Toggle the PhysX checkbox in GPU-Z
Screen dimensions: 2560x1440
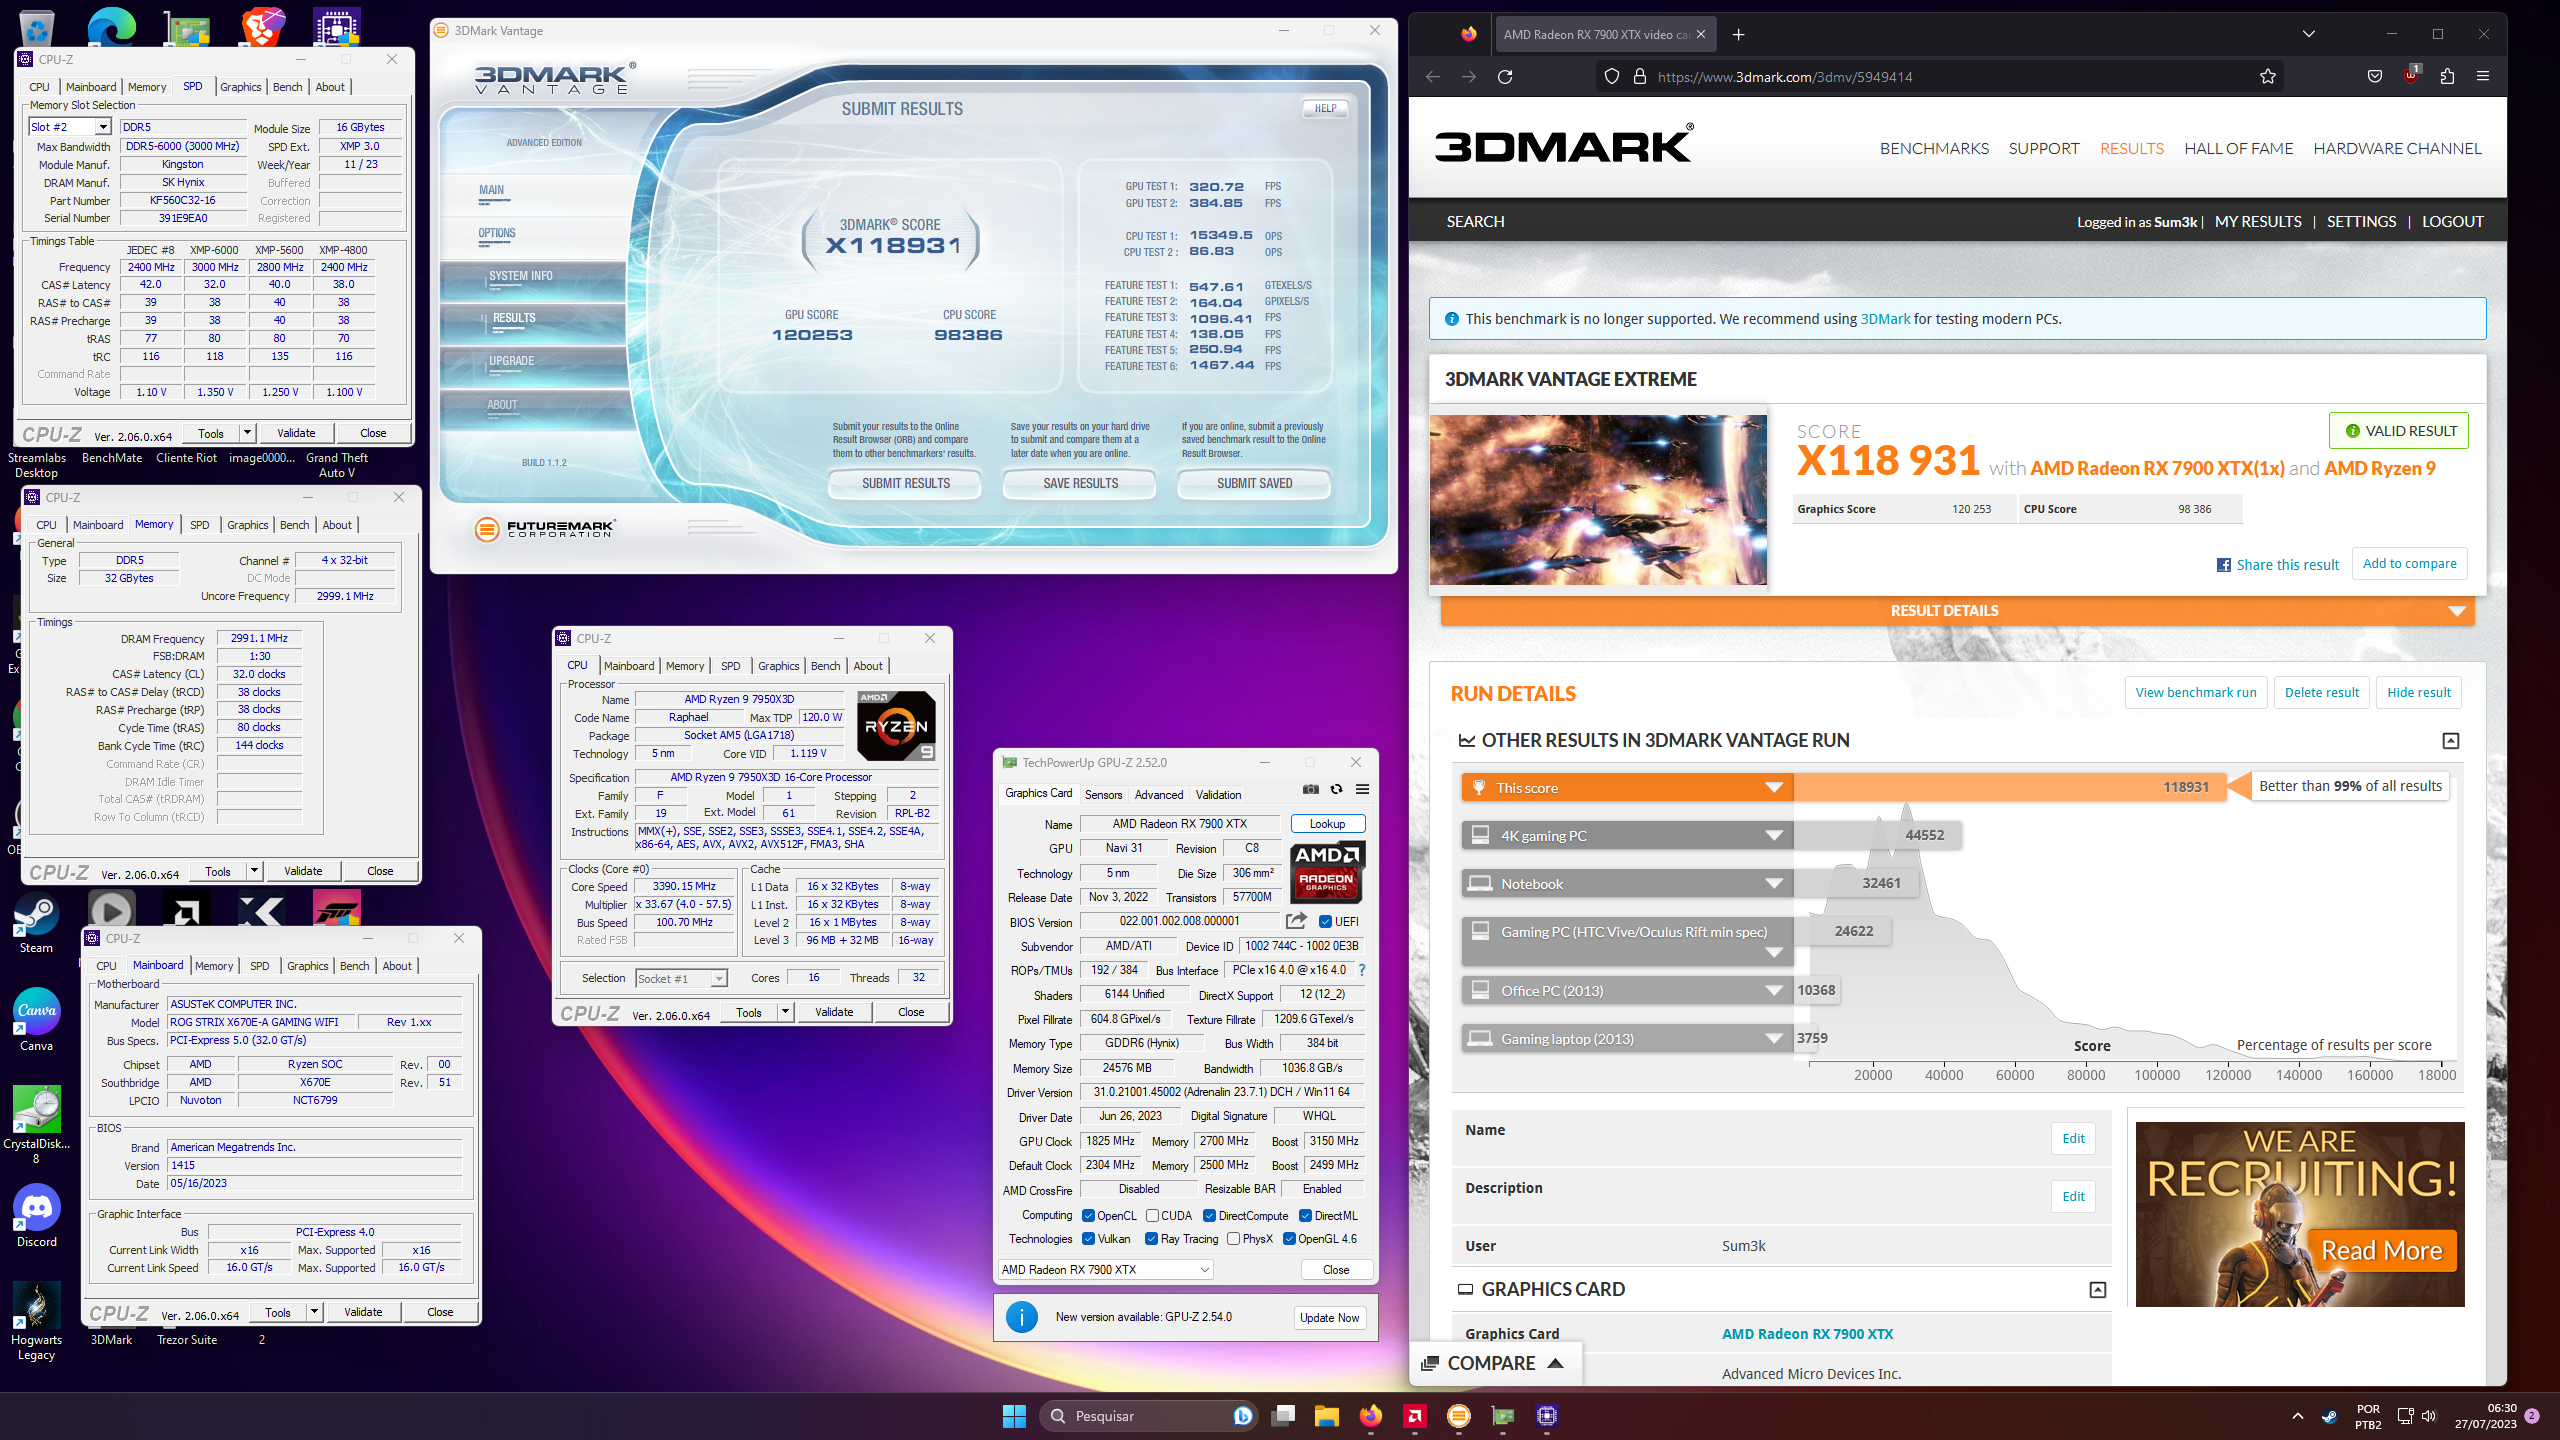tap(1233, 1239)
